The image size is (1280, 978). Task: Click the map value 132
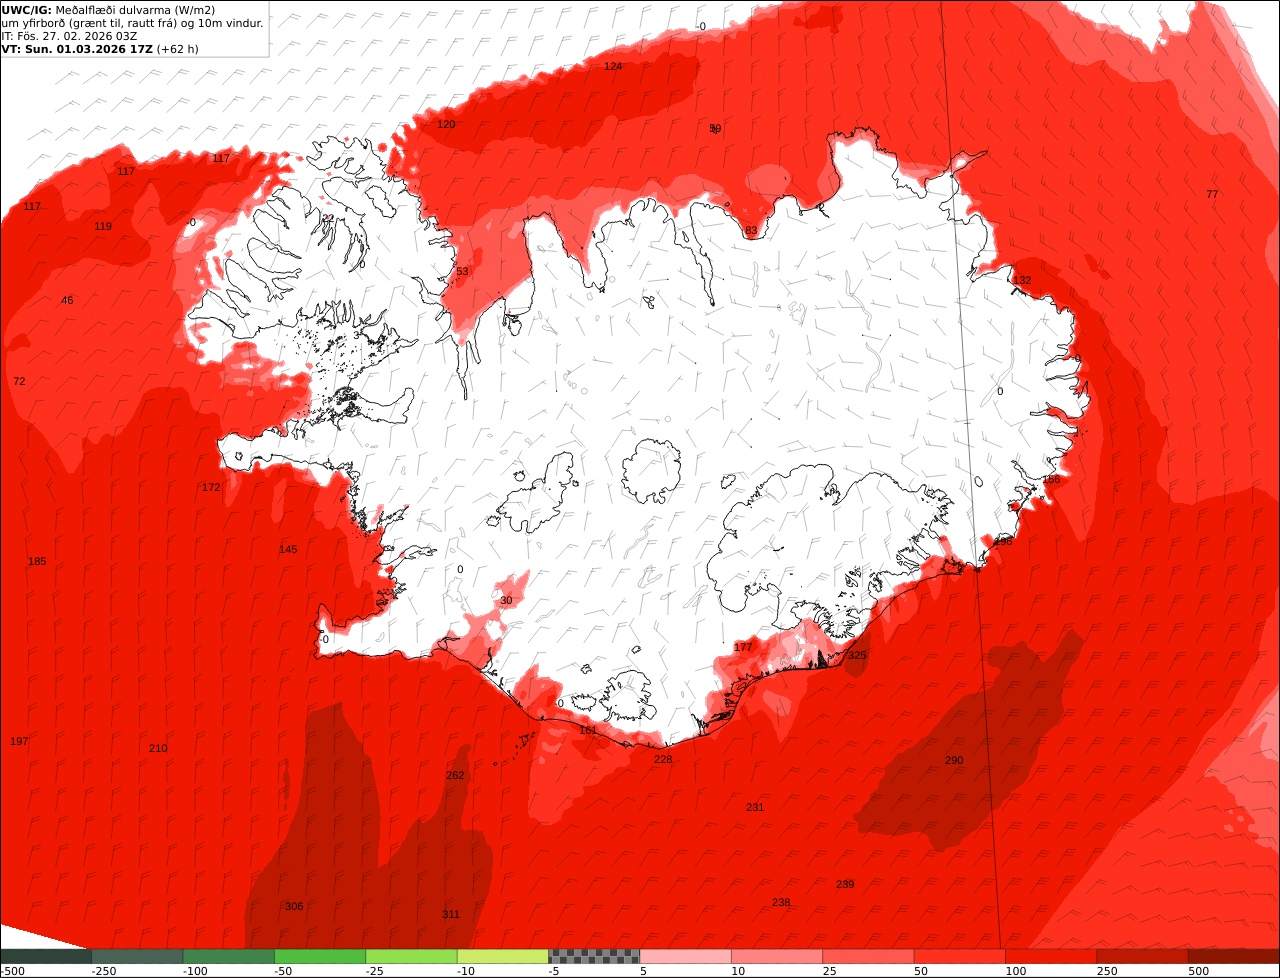coord(1022,280)
